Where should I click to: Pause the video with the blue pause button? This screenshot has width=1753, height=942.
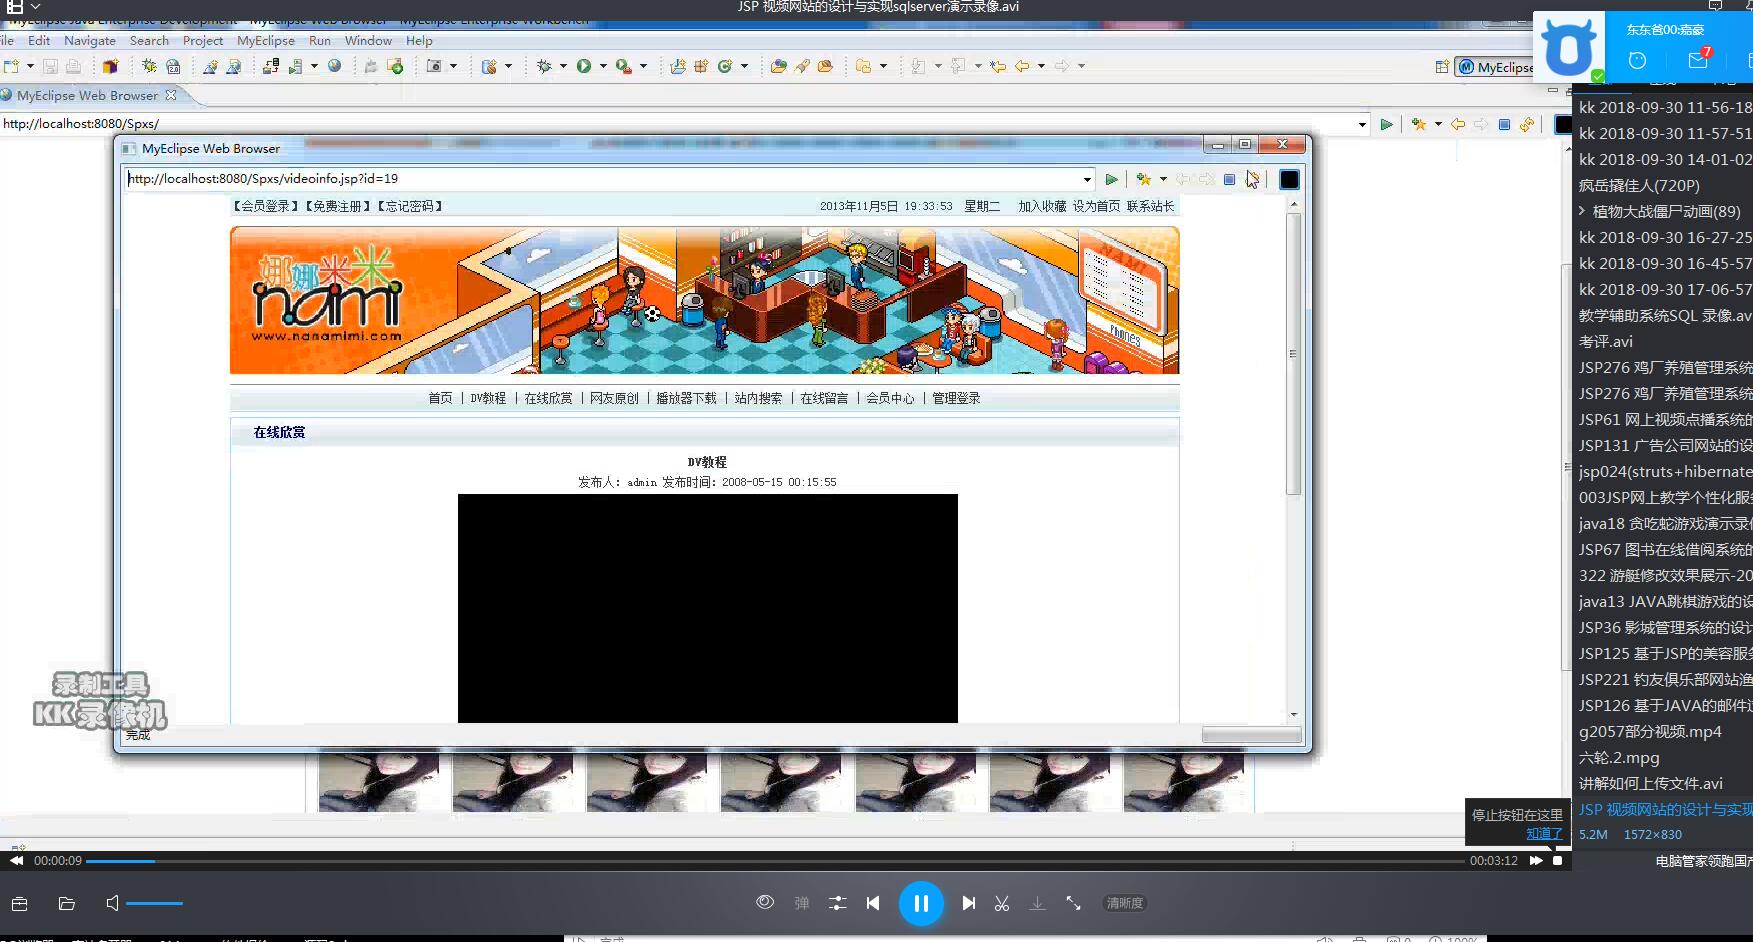[921, 903]
